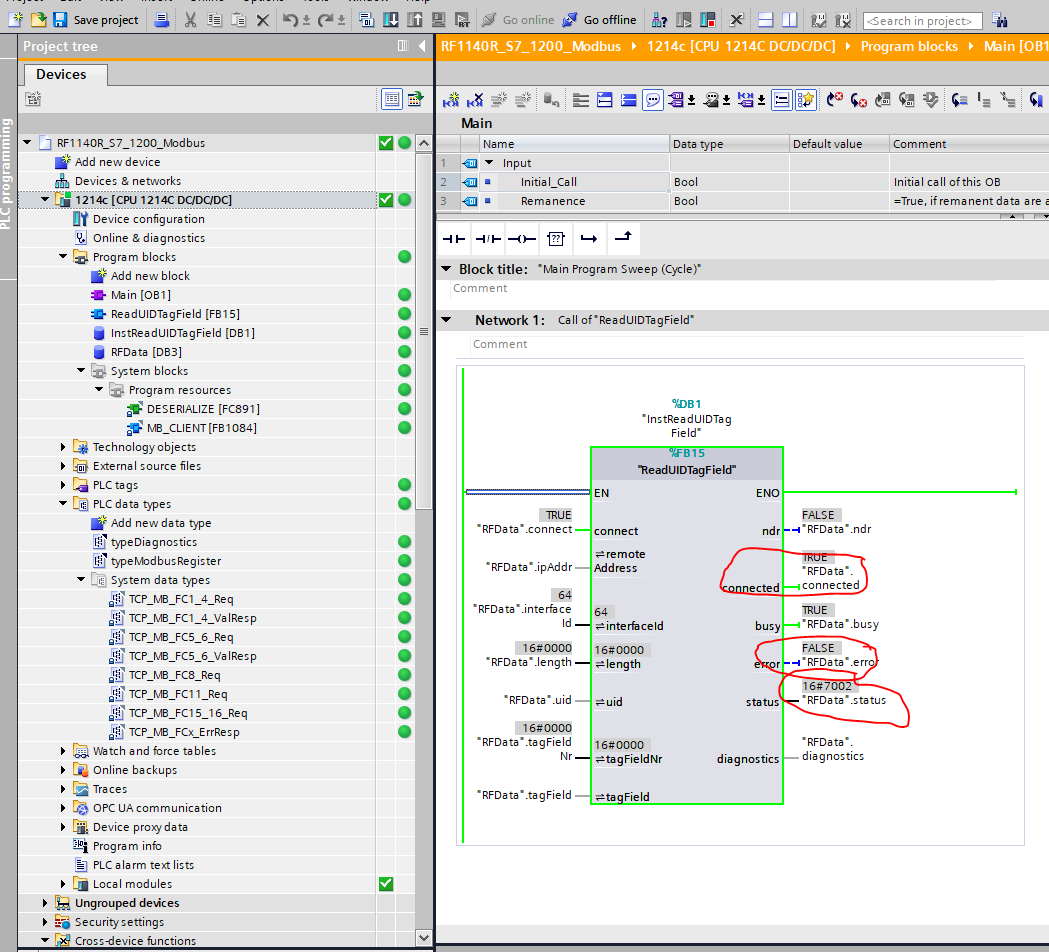Click the print icon in toolbar
The image size is (1049, 952).
pos(162,19)
